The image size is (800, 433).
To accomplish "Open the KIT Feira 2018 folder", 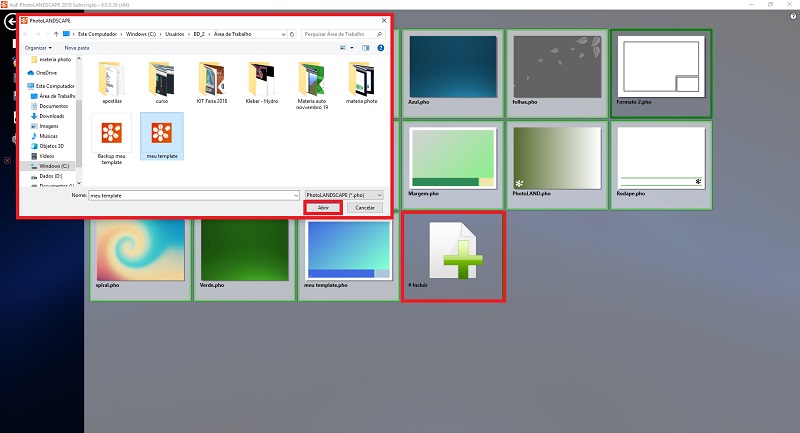I will click(x=212, y=83).
